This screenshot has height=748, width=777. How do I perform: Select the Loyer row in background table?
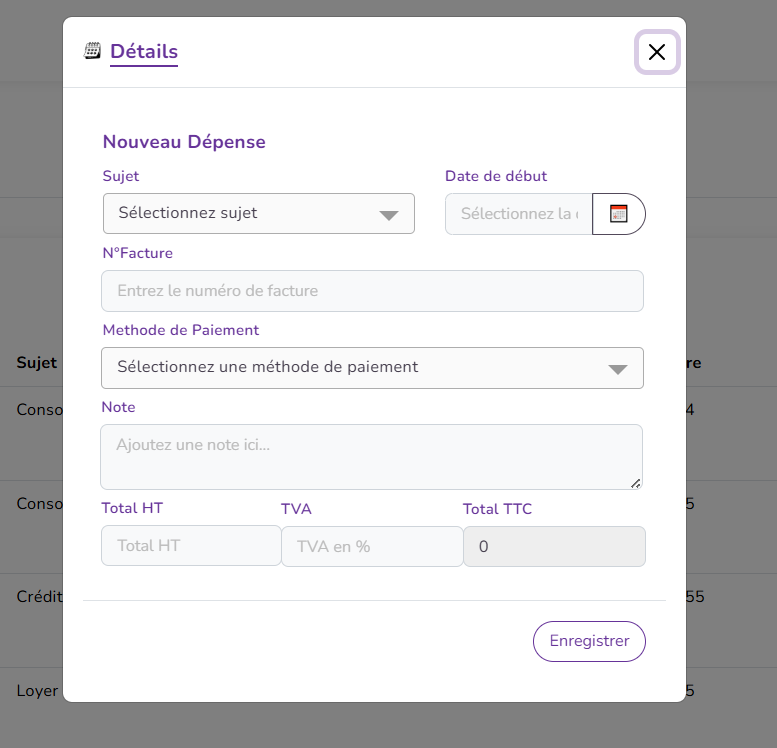pos(39,690)
